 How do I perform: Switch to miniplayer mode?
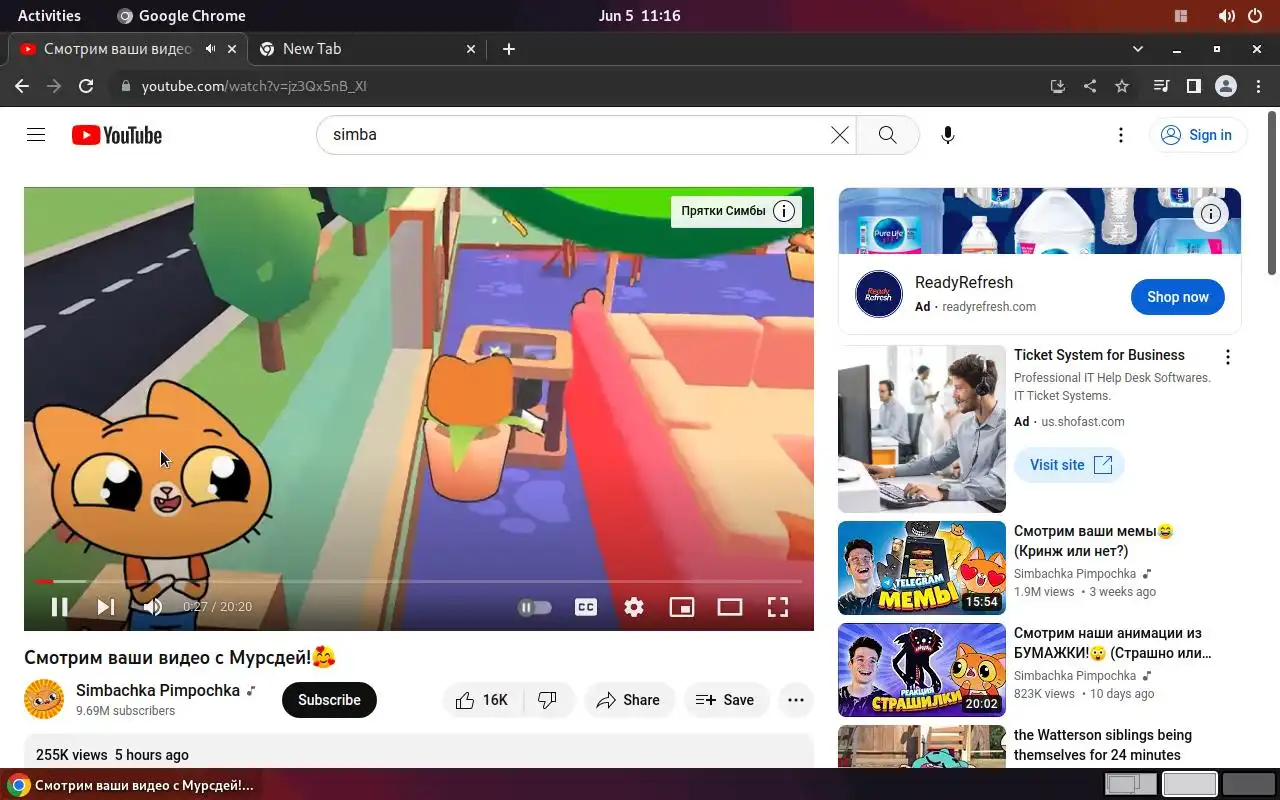point(682,607)
